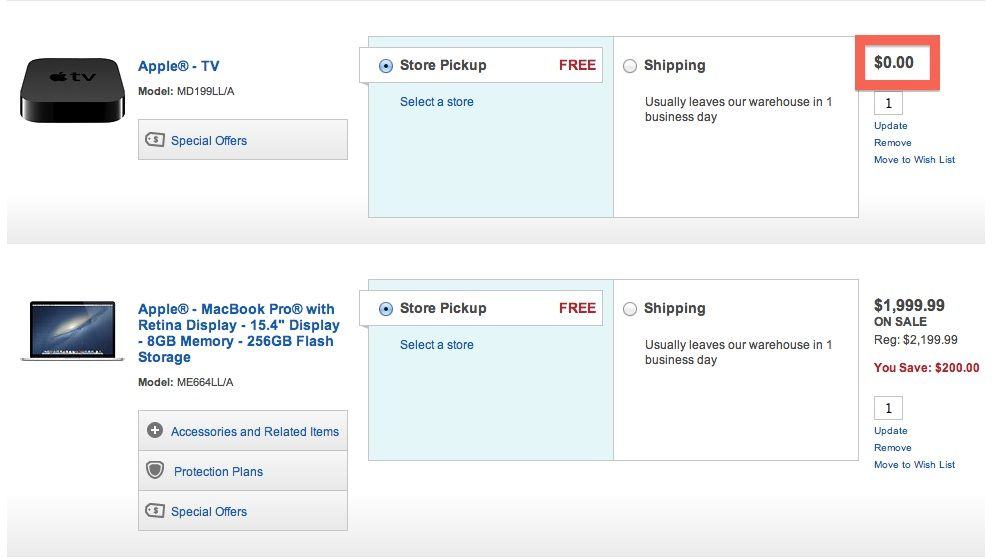Viewport: 994px width, 559px height.
Task: Select Store Pickup for Apple TV
Action: click(x=386, y=66)
